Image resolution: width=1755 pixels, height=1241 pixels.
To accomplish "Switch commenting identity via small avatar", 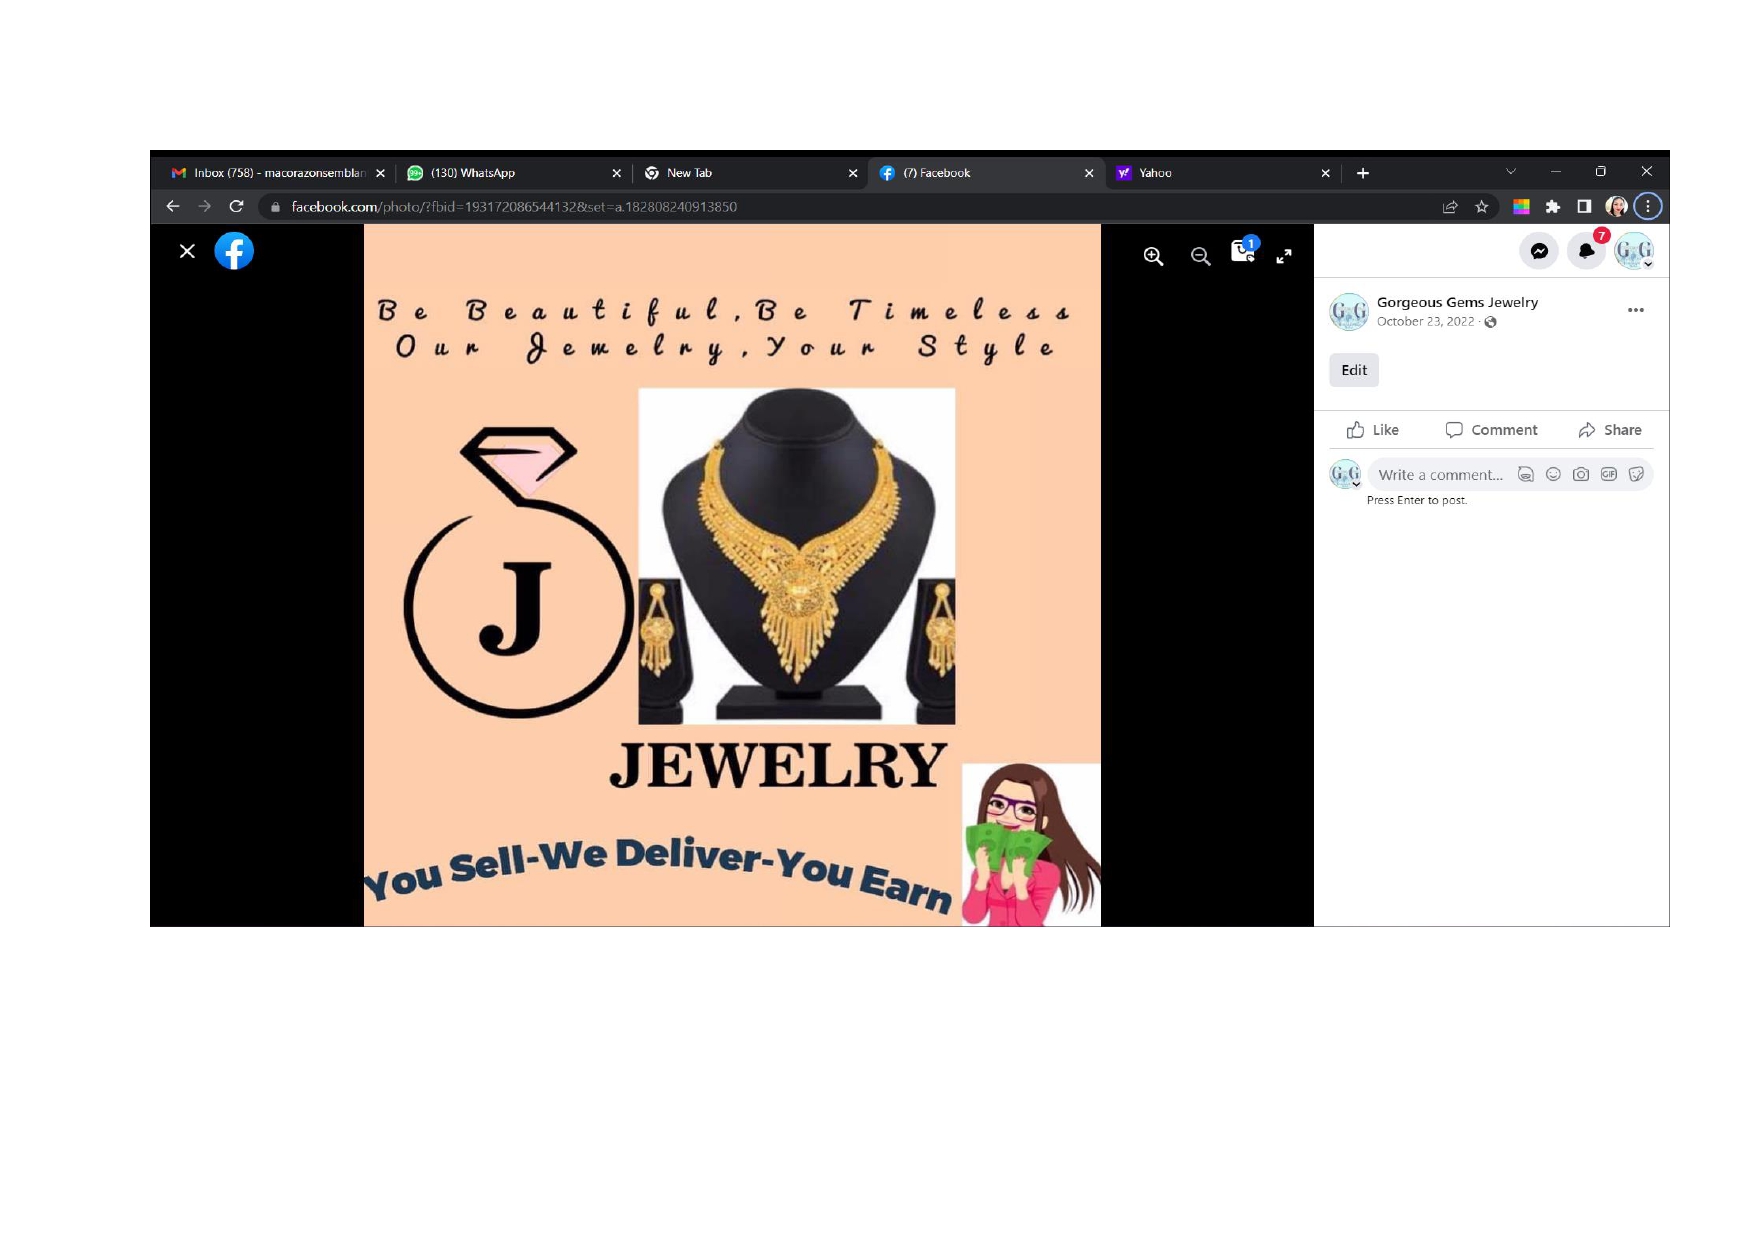I will click(1345, 474).
